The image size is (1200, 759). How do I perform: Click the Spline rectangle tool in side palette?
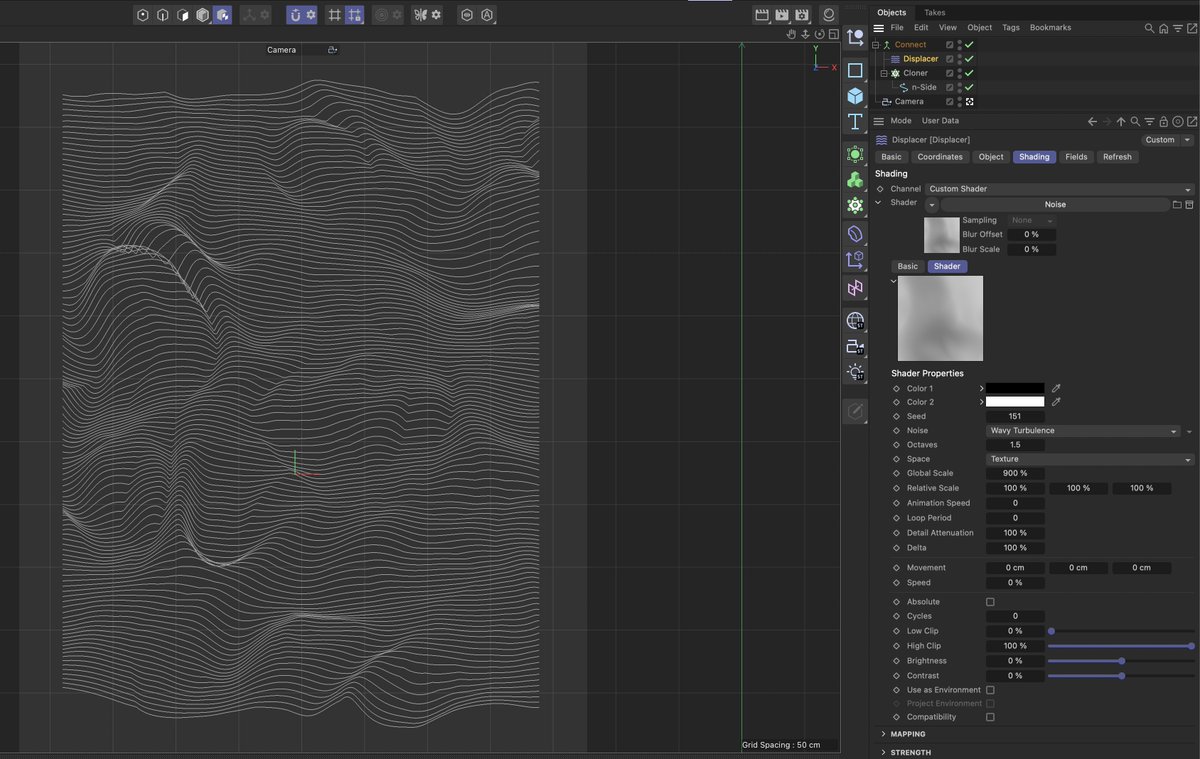coord(855,71)
